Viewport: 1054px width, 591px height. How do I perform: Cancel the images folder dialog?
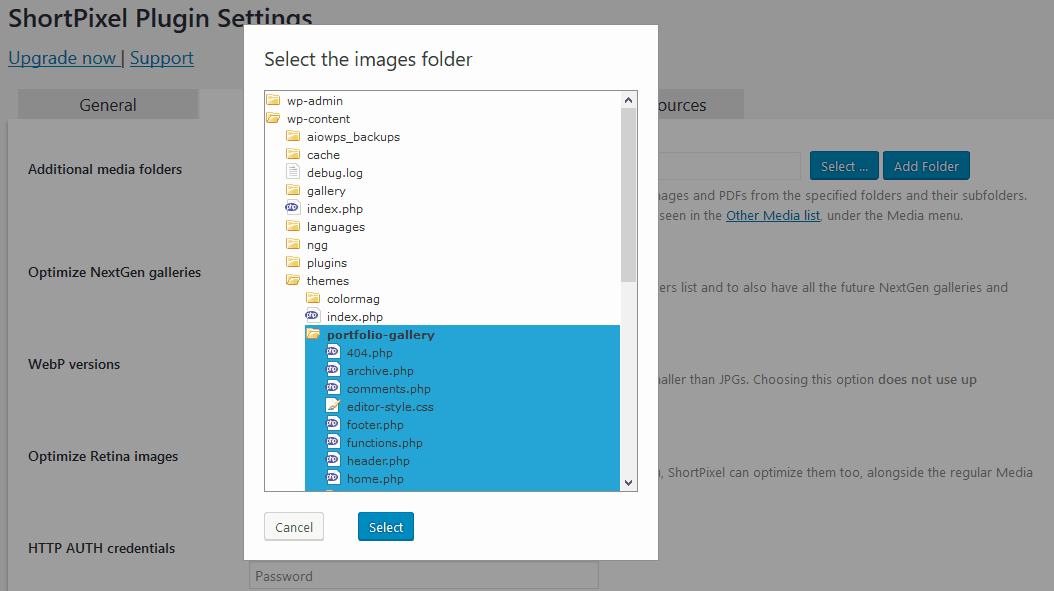293,526
